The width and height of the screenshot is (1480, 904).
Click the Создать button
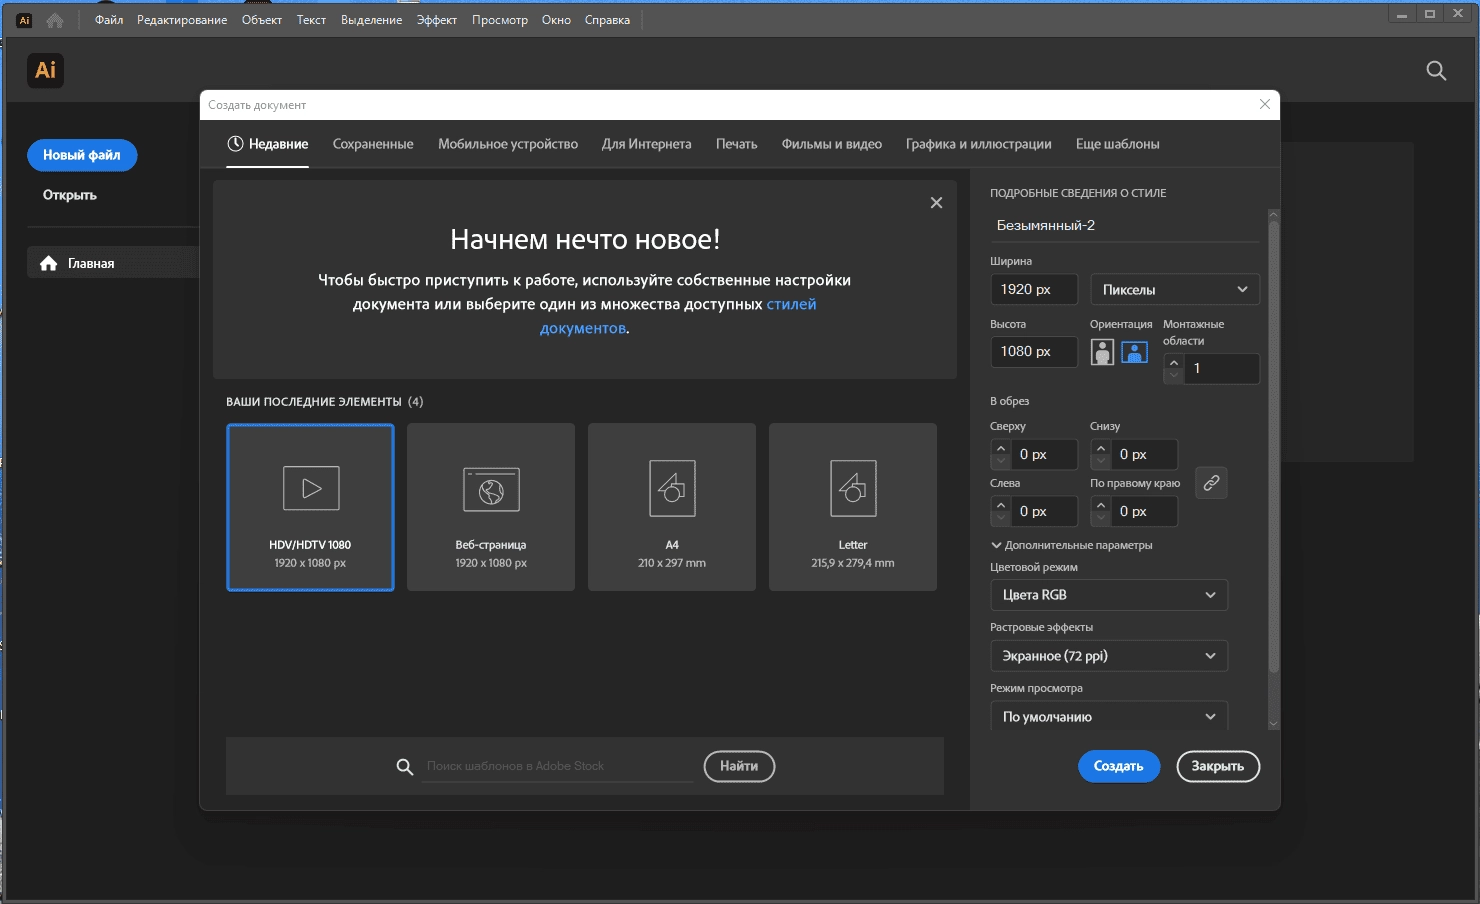pyautogui.click(x=1119, y=766)
